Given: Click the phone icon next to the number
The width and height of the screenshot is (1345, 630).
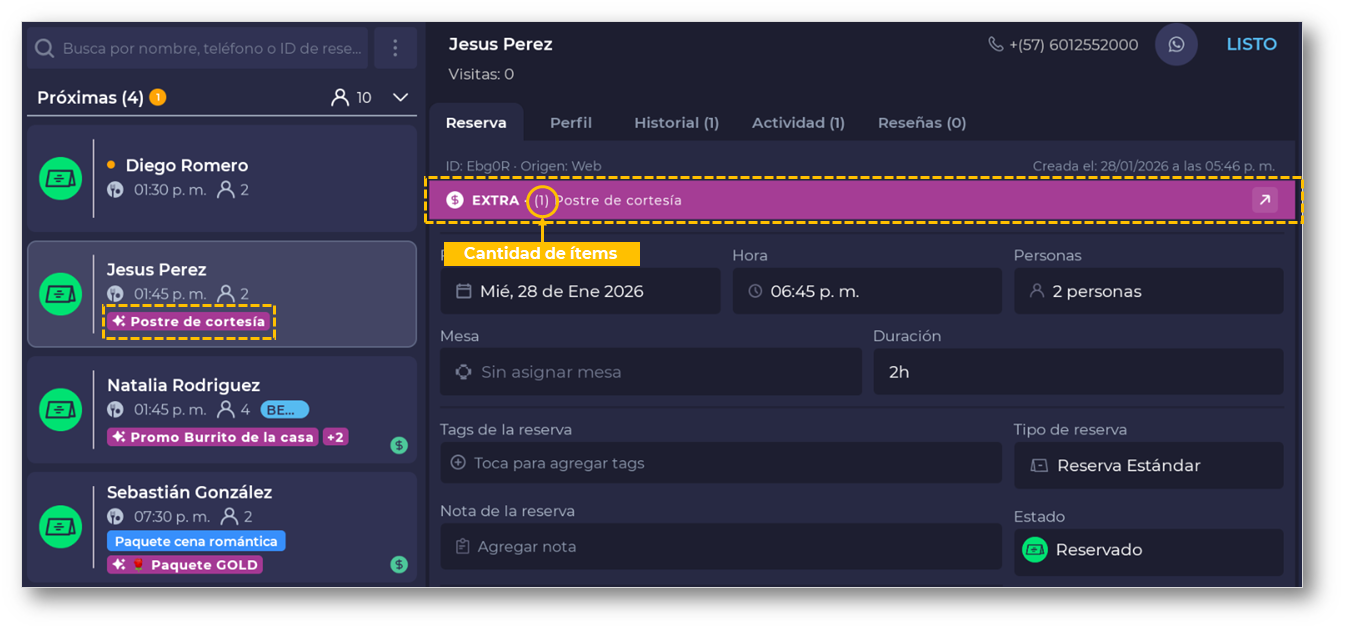Looking at the screenshot, I should pos(995,45).
